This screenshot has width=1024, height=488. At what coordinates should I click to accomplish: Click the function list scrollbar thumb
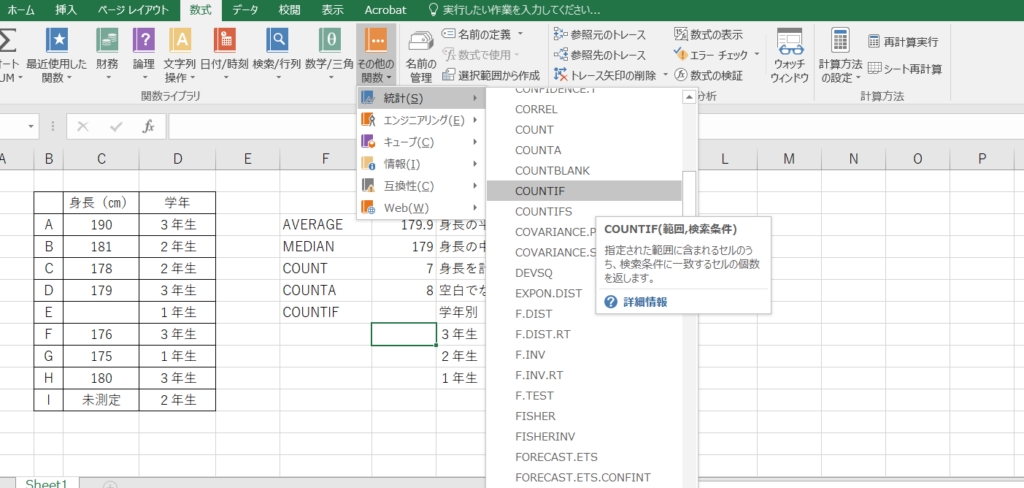tap(689, 195)
